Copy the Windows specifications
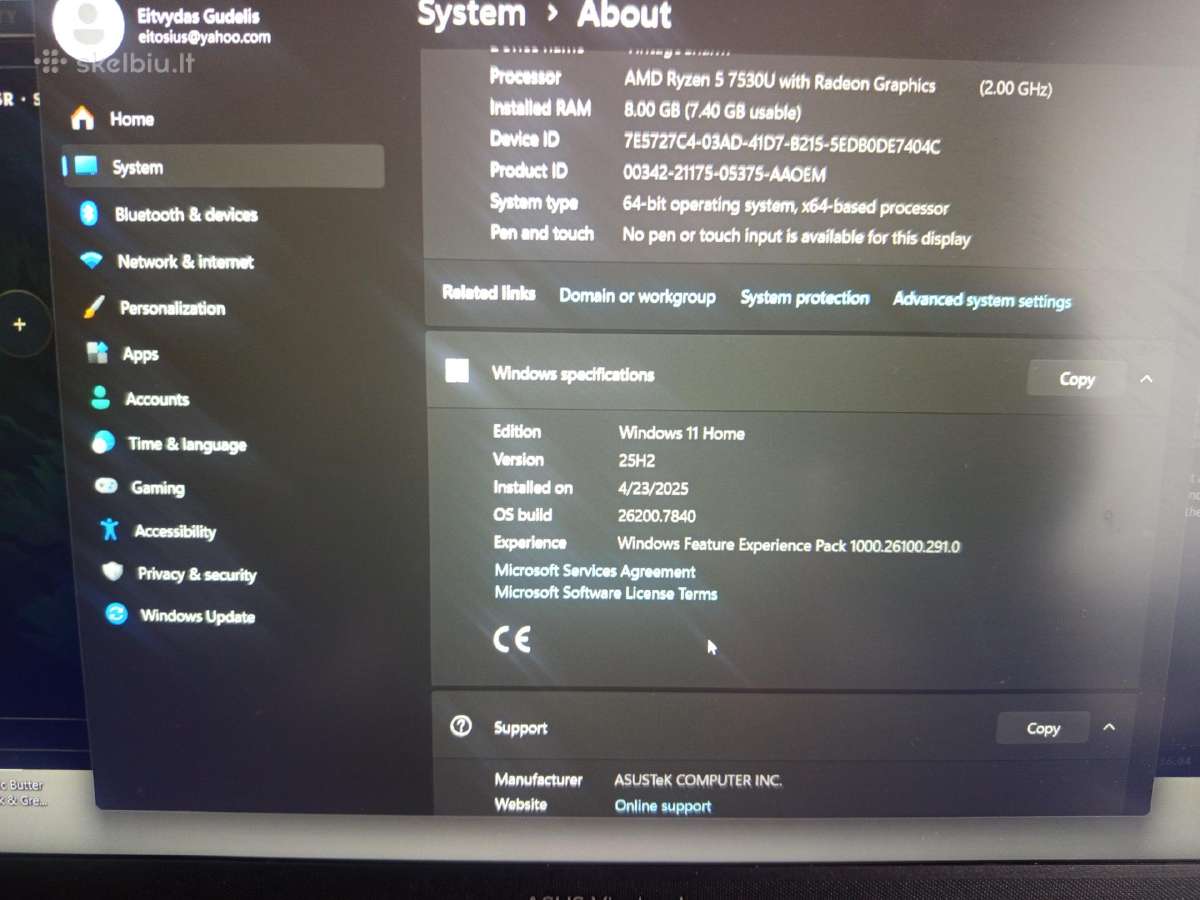The image size is (1200, 900). coord(1077,379)
